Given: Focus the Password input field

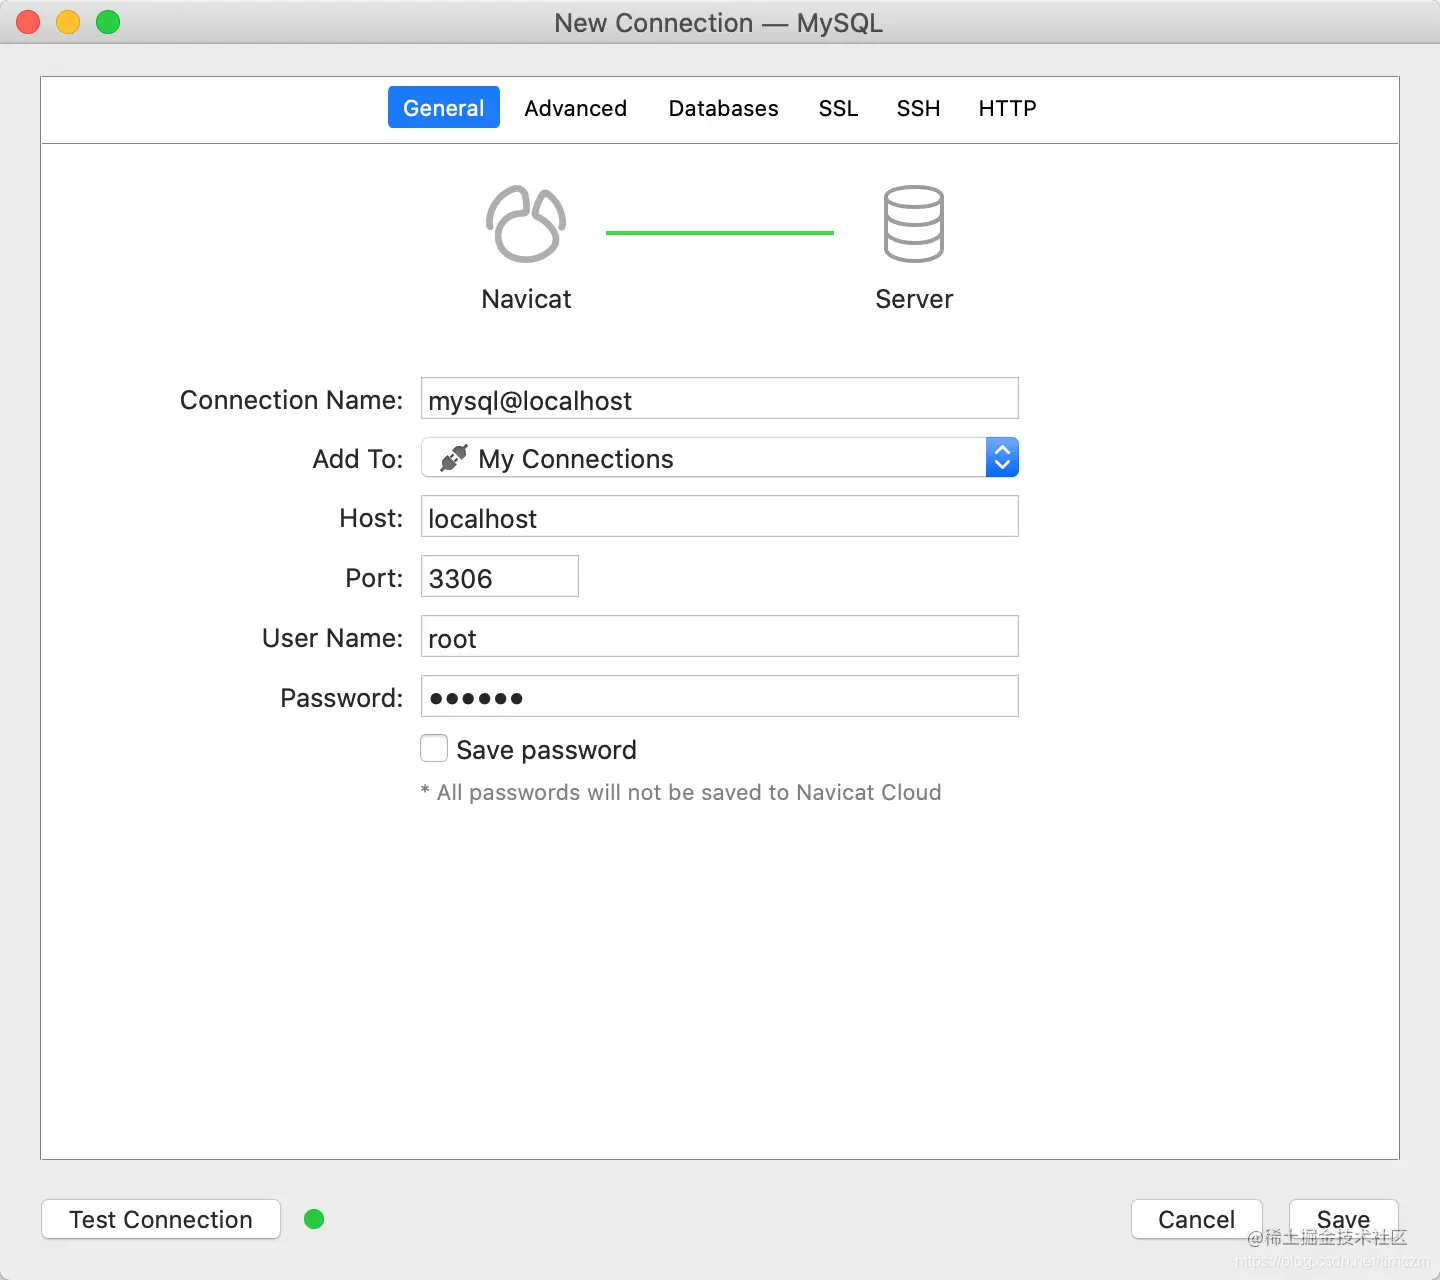Looking at the screenshot, I should pyautogui.click(x=720, y=696).
